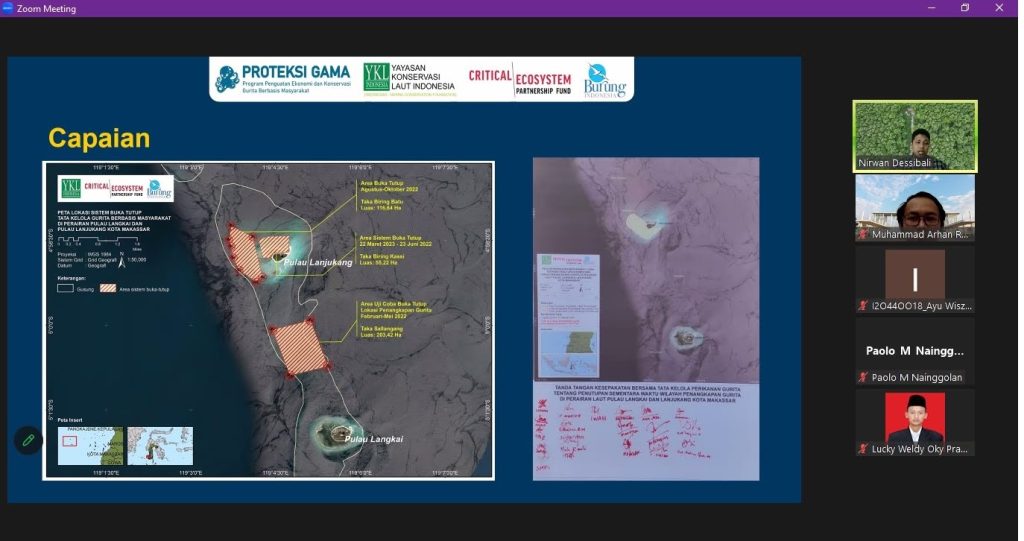Click muted mic icon on Muhammad Arhan tile

click(x=863, y=234)
